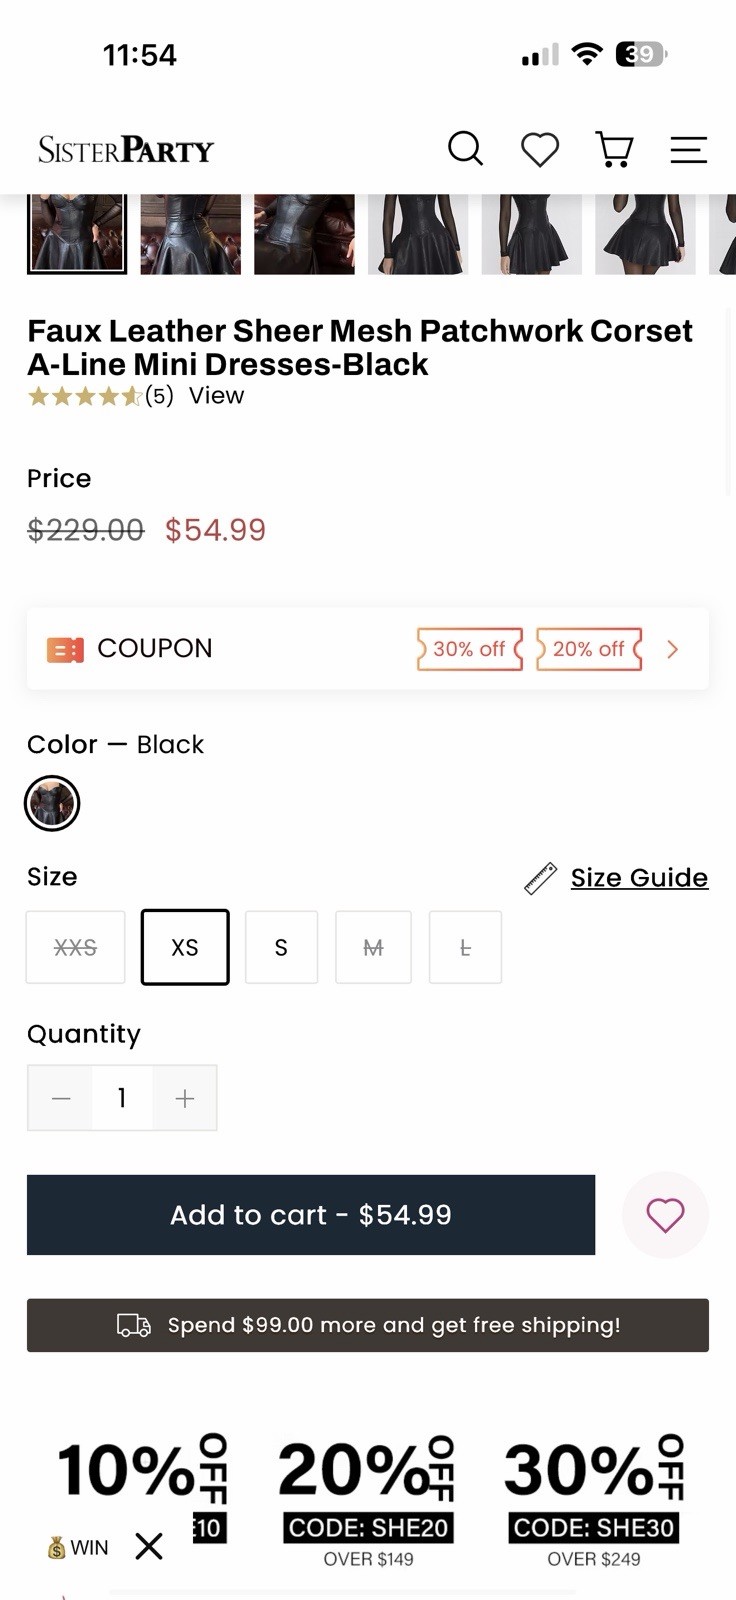Select size M option
The image size is (736, 1600).
coord(373,947)
